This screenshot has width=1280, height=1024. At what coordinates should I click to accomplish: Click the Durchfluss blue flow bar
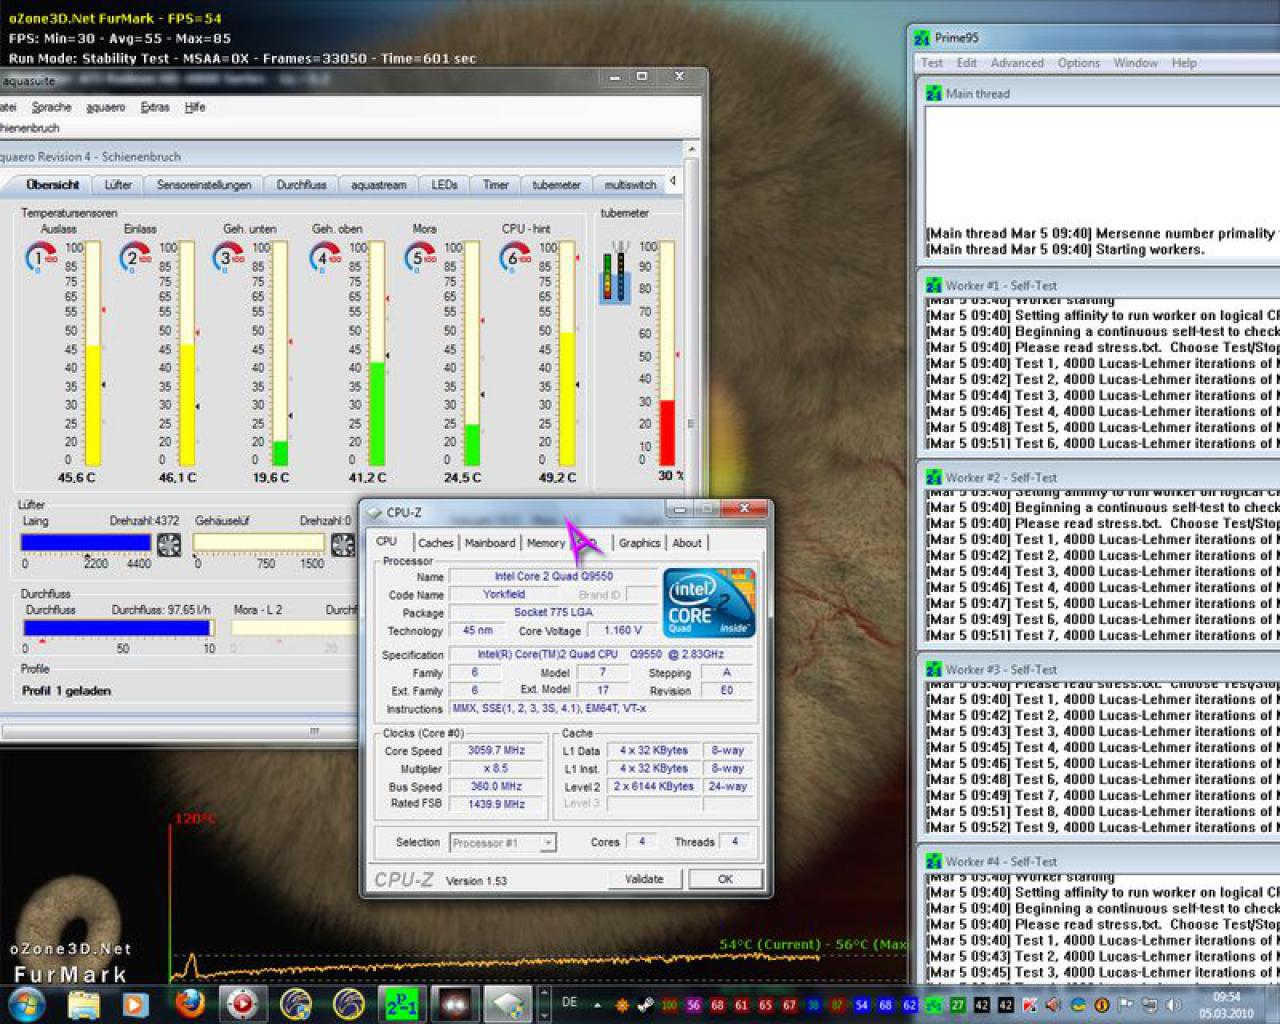(x=117, y=628)
